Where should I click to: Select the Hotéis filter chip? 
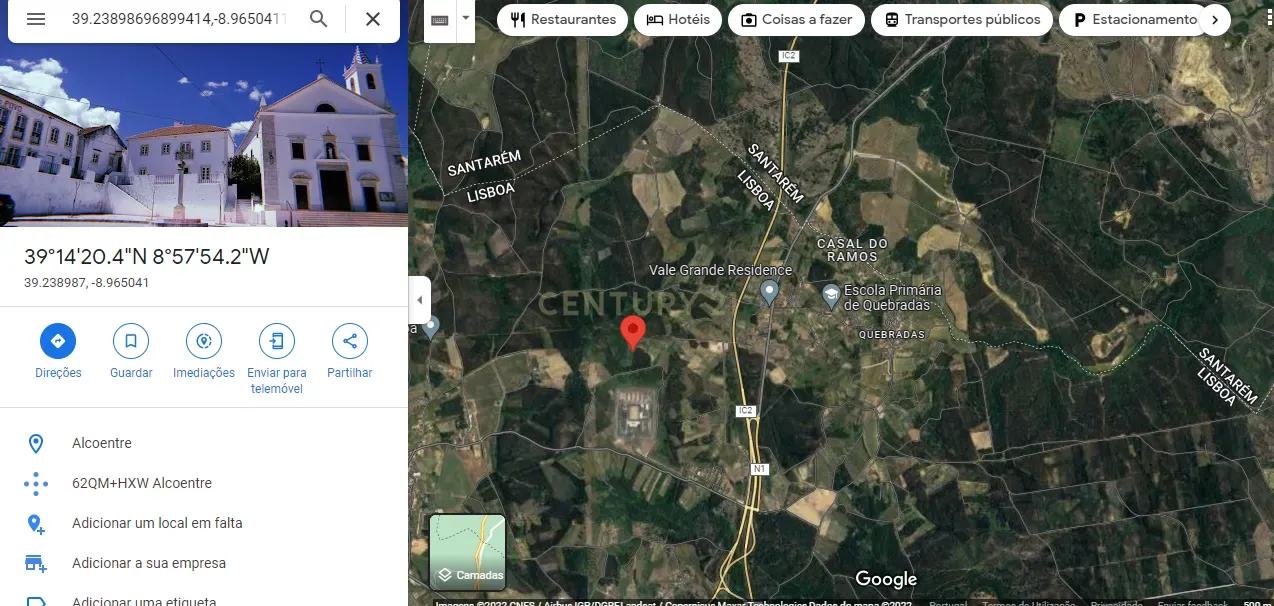point(678,19)
